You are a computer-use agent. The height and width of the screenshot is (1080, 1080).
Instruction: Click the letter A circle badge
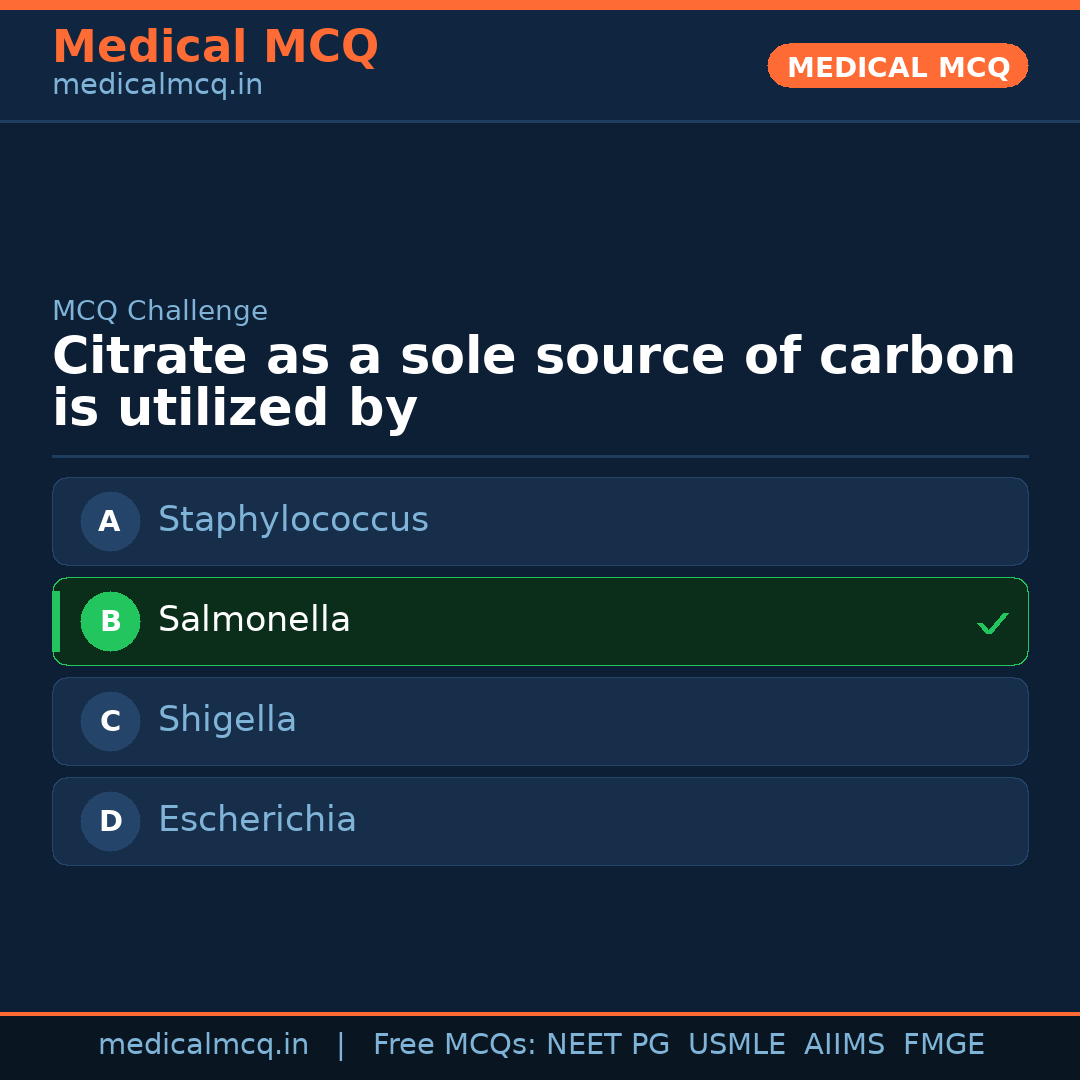110,521
